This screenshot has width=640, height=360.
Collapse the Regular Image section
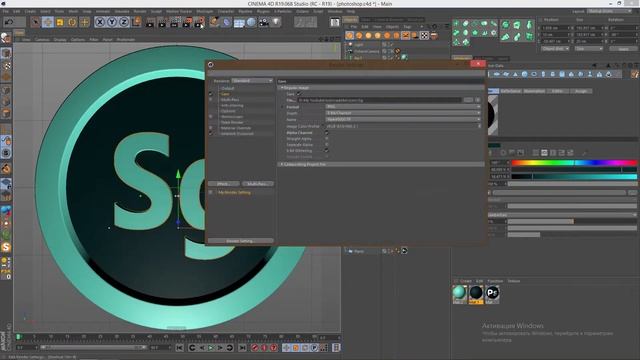(281, 88)
